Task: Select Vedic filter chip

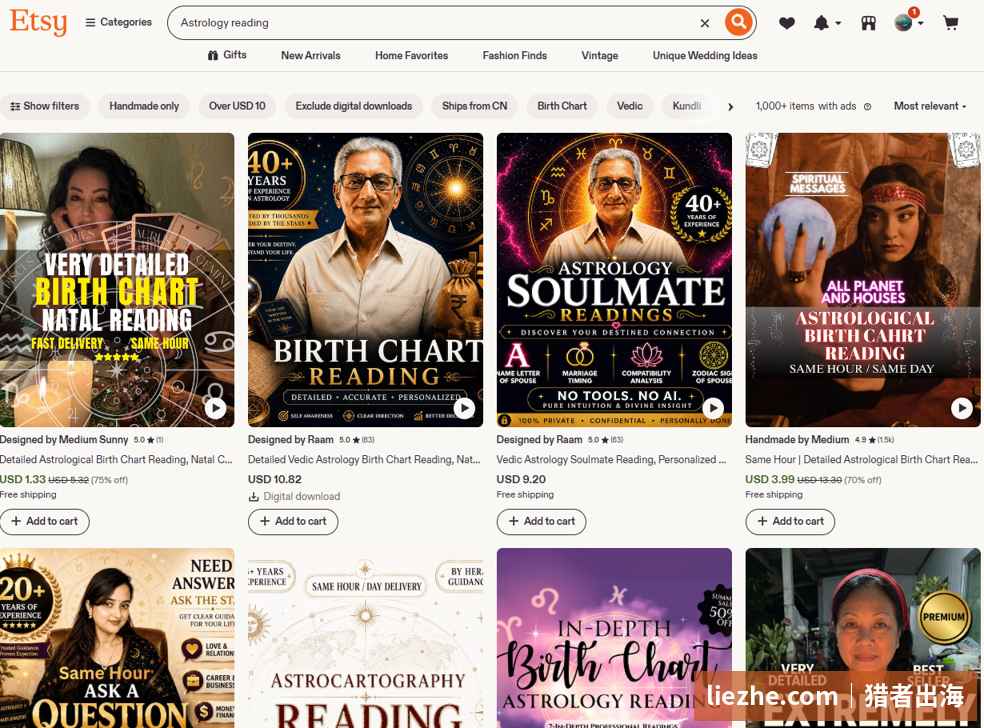Action: pos(629,106)
